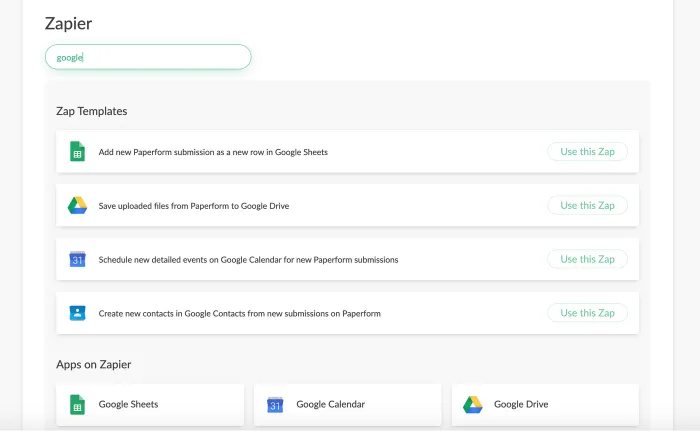Click Google Drive icon under Apps on Zapier
The height and width of the screenshot is (431, 700).
[x=473, y=405]
